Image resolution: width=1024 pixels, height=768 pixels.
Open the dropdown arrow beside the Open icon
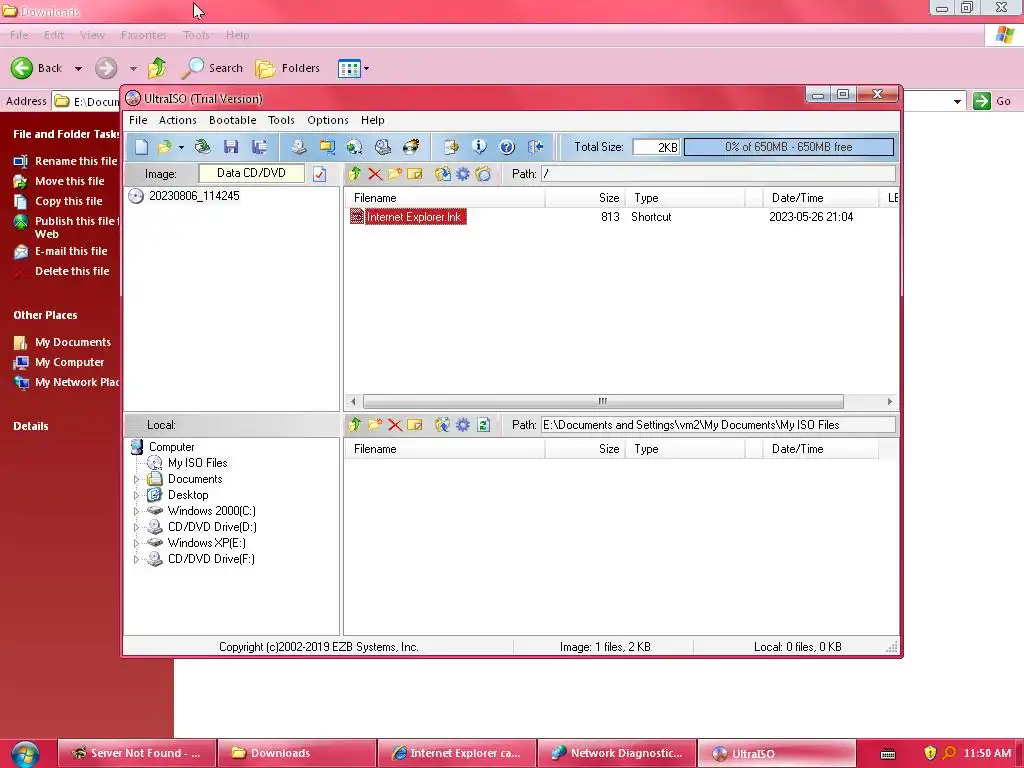[x=181, y=147]
